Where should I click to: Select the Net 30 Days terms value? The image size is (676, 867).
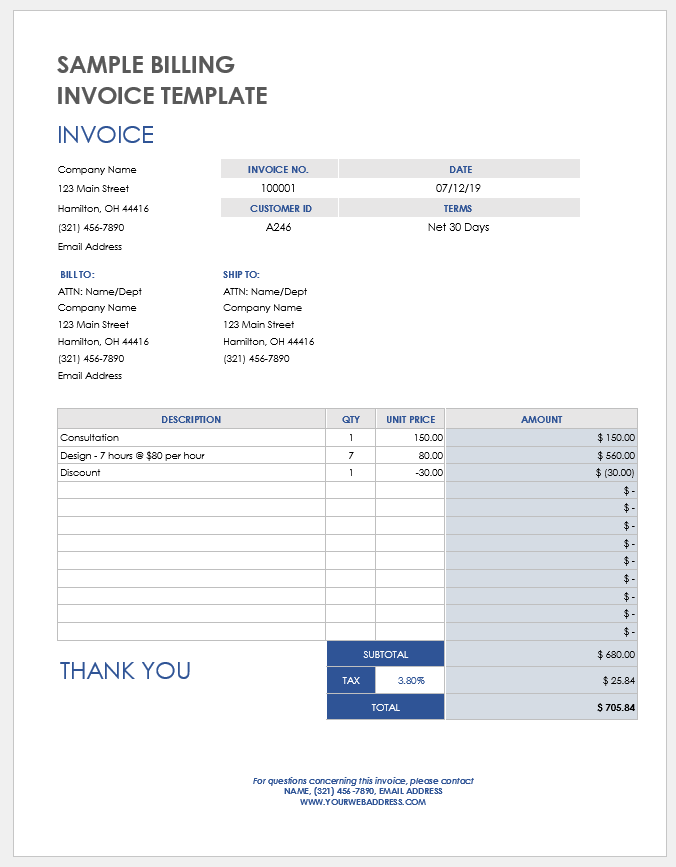click(458, 227)
